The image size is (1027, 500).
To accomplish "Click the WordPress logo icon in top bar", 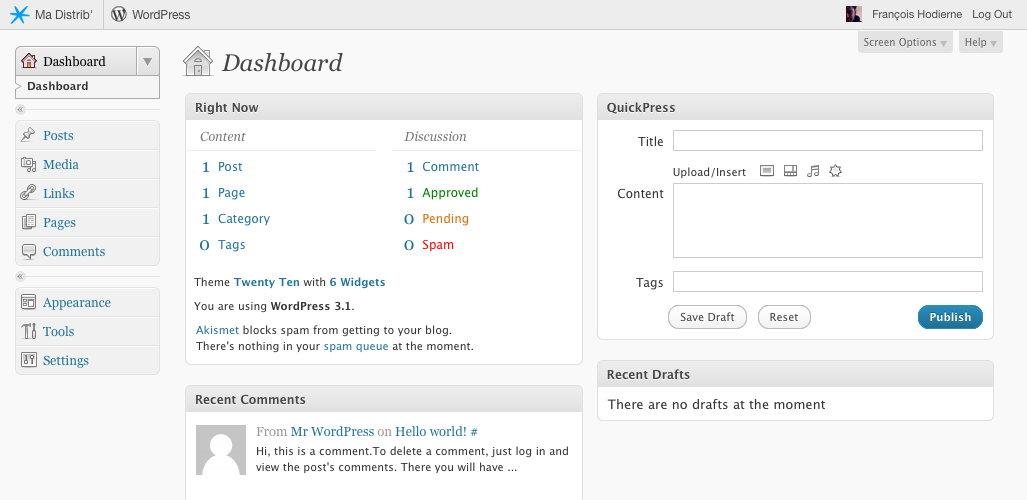I will (119, 14).
